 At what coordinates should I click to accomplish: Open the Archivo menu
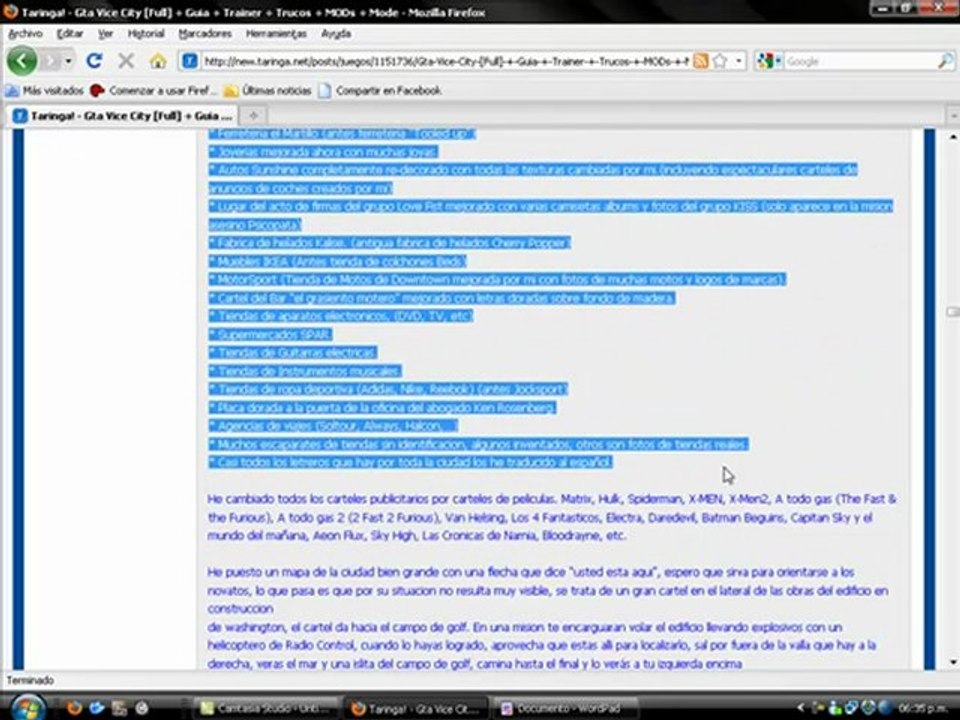pyautogui.click(x=25, y=34)
